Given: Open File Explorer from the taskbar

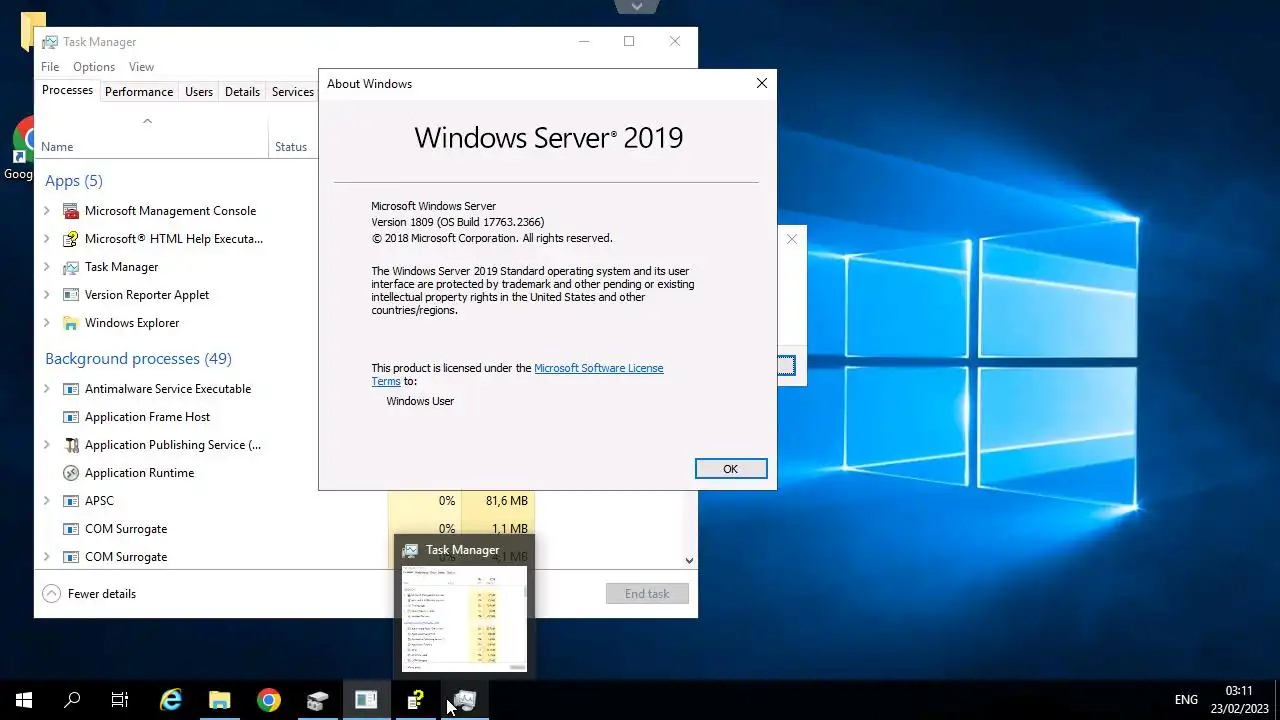Looking at the screenshot, I should click(x=219, y=700).
